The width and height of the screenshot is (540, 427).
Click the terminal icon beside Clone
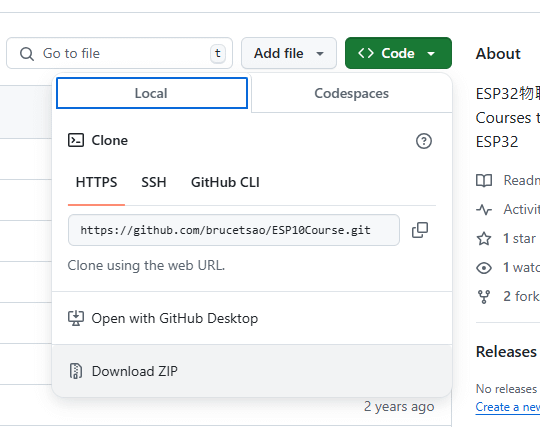click(76, 140)
